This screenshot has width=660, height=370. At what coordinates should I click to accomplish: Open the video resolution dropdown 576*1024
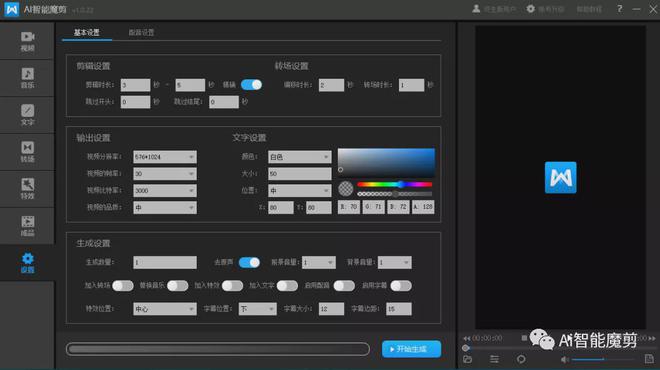(165, 157)
